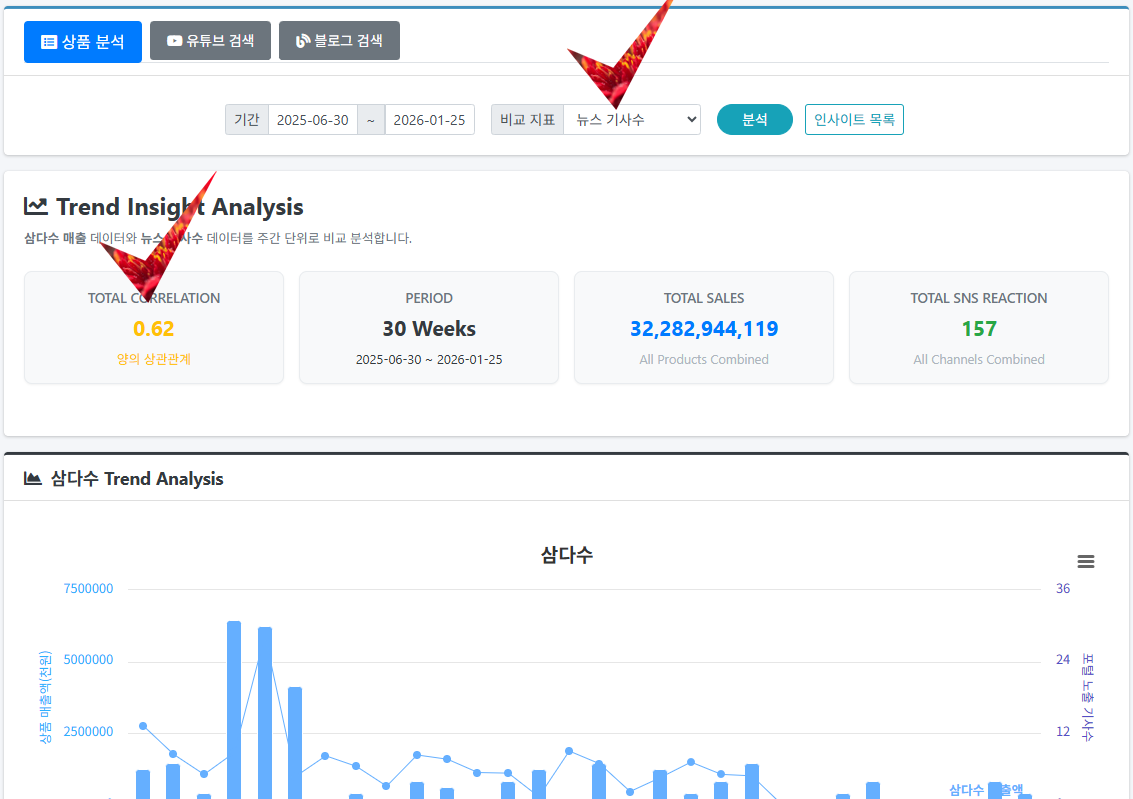The image size is (1133, 799).
Task: Click the line chart icon beside Trend Insight Analysis
Action: coord(36,206)
